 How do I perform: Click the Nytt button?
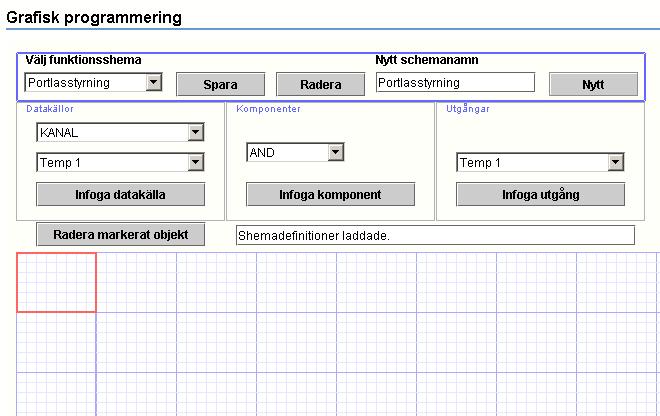[x=593, y=84]
